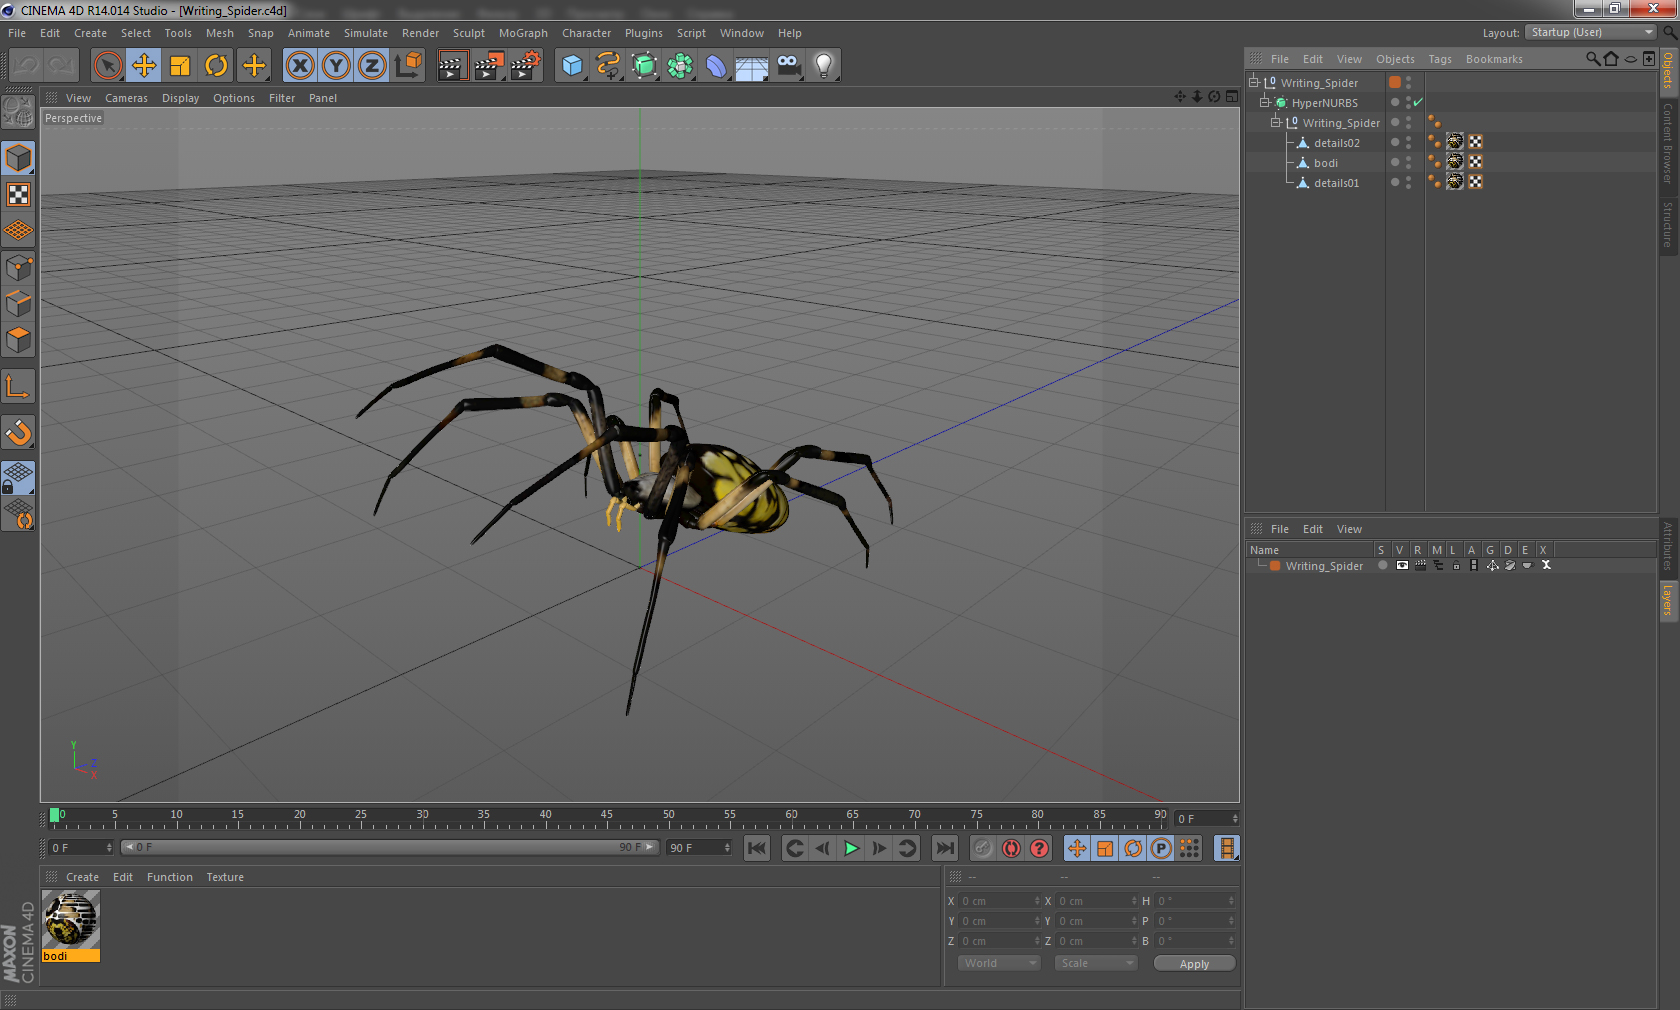This screenshot has width=1680, height=1010.
Task: Click the Writing_Spider layer color swatch
Action: click(x=1275, y=566)
